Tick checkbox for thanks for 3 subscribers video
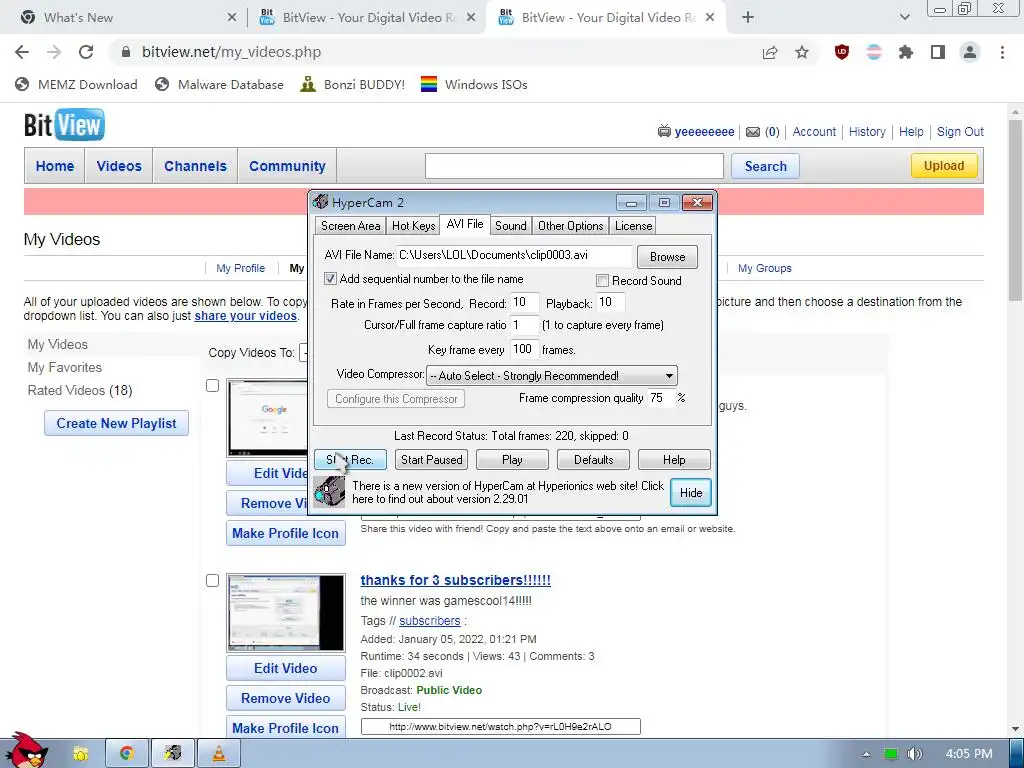 pos(212,580)
